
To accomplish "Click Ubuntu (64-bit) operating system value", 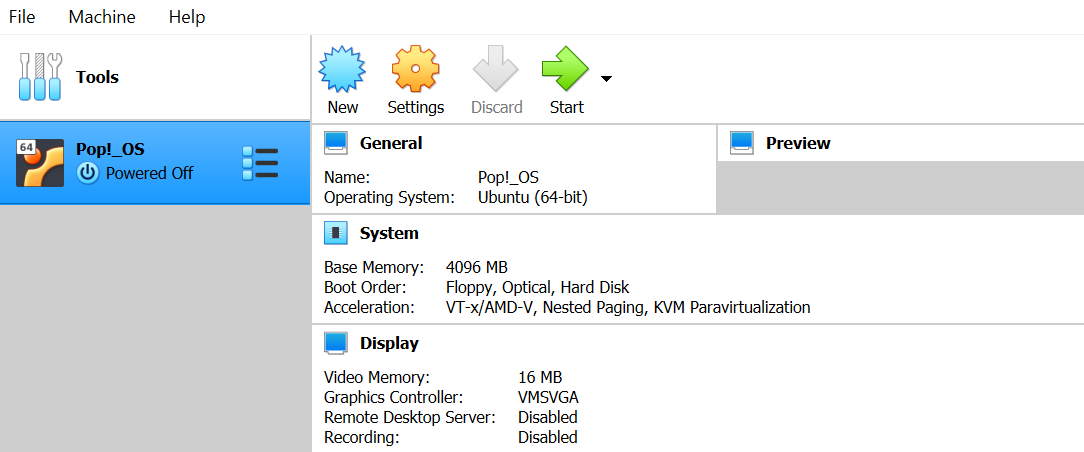I will click(x=532, y=198).
